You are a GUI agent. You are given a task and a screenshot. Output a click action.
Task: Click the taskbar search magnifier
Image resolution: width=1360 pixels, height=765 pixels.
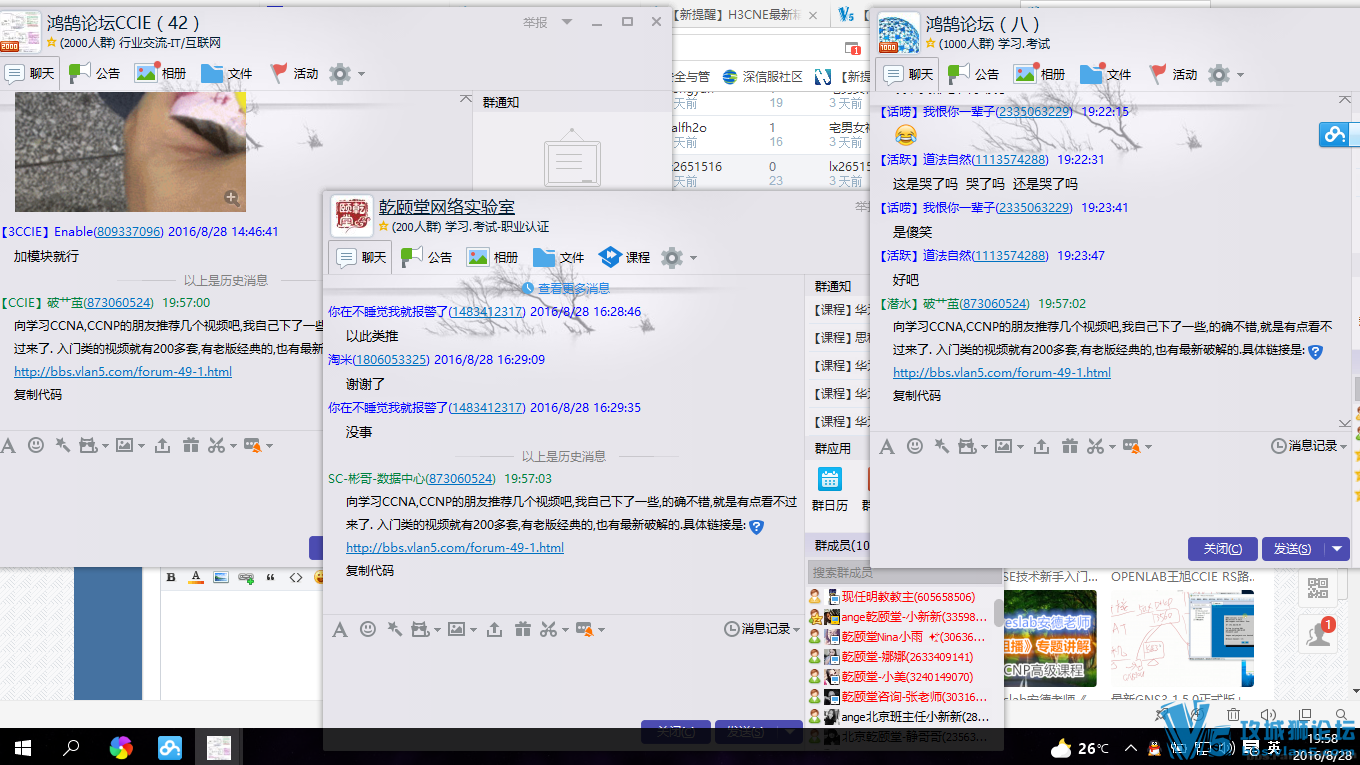tap(71, 747)
